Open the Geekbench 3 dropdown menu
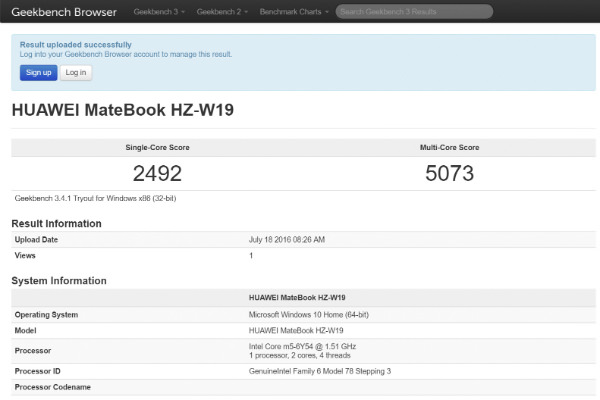 point(159,12)
